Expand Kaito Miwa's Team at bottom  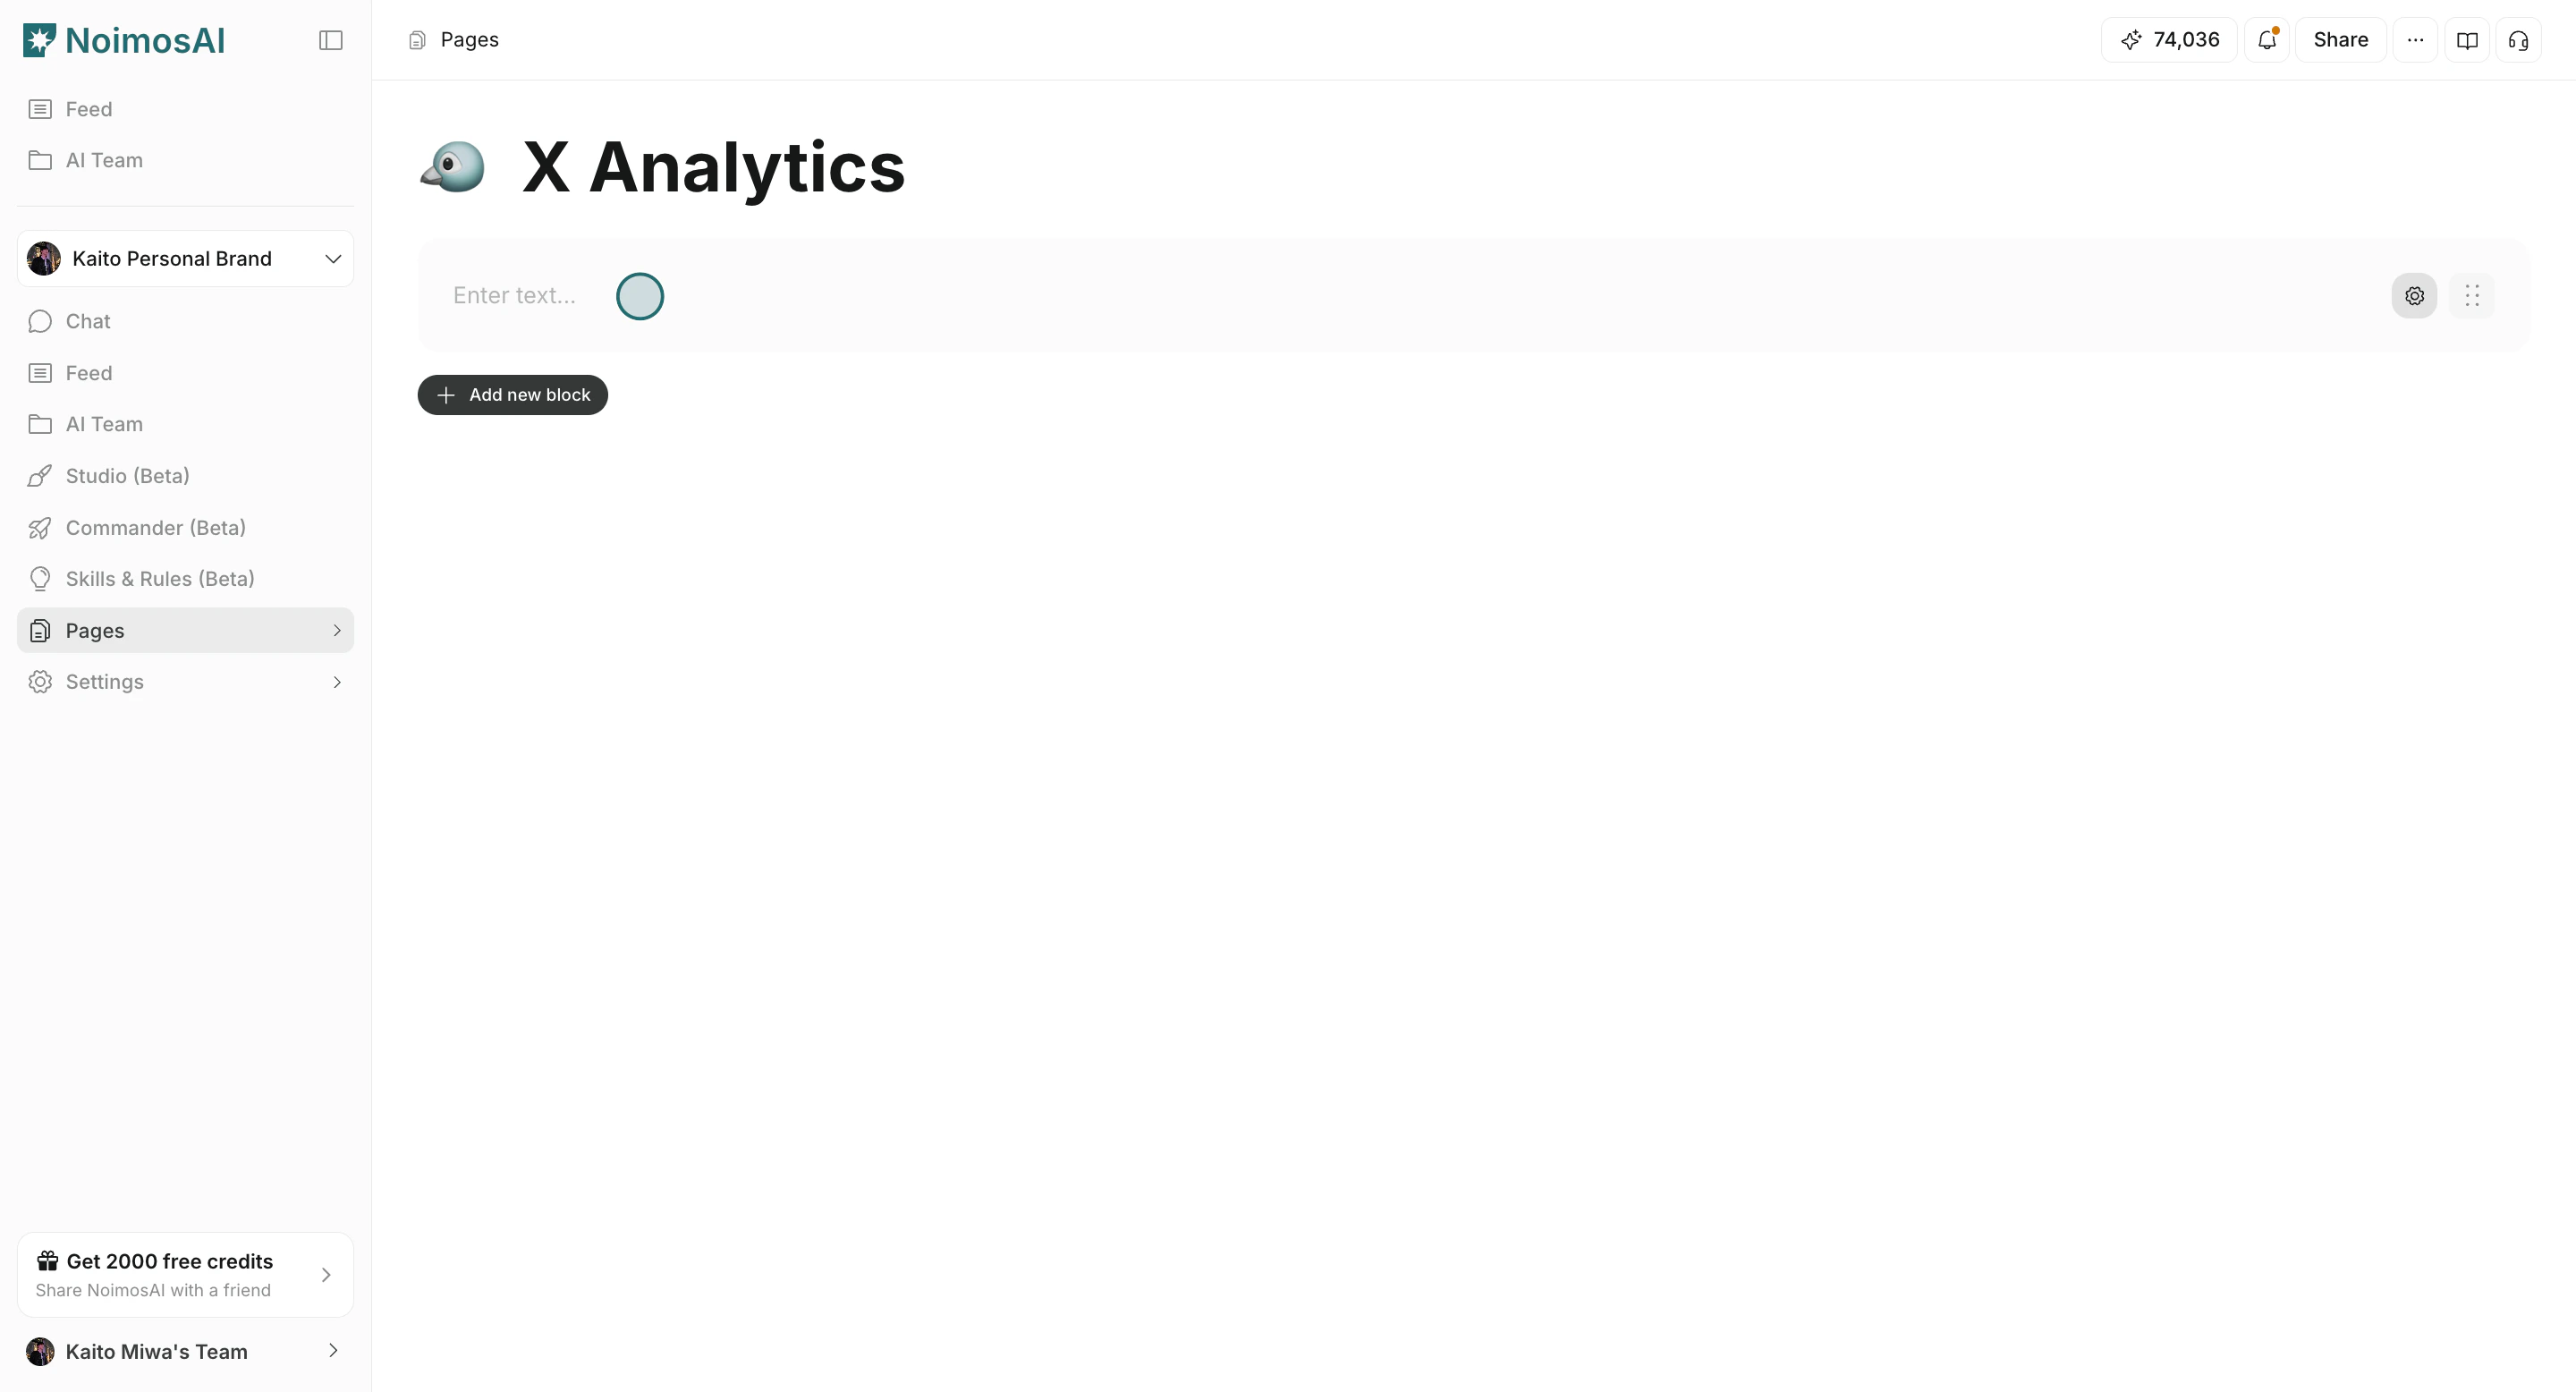pos(184,1351)
